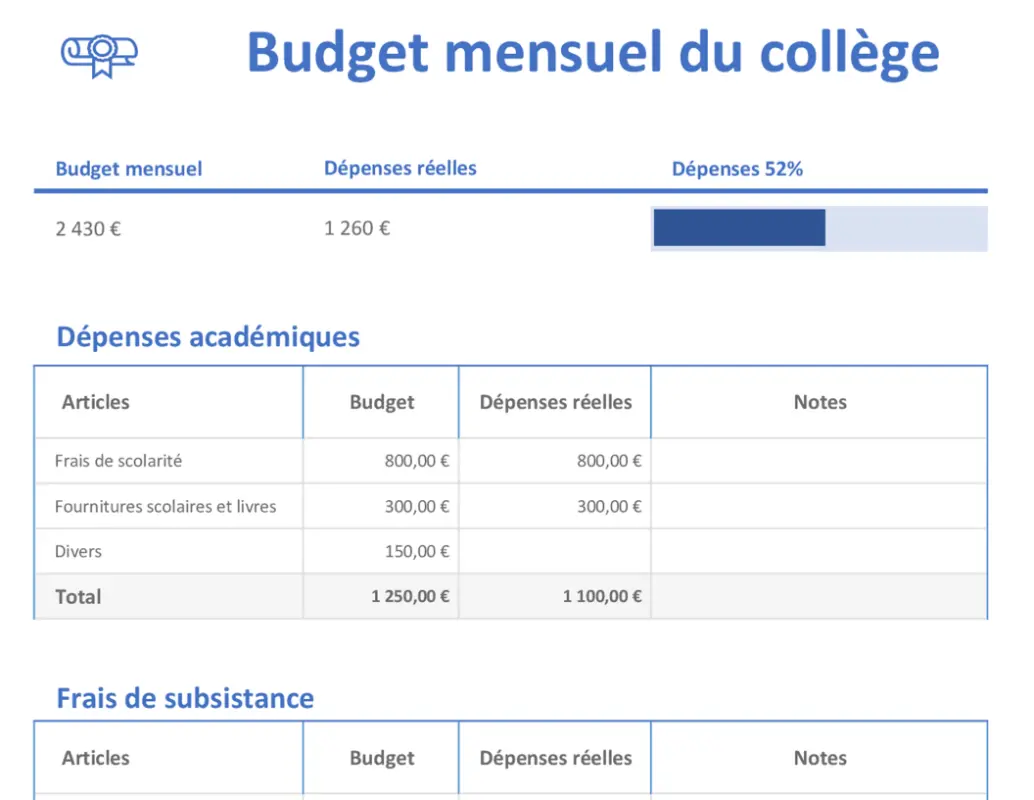Viewport: 1034px width, 800px height.
Task: Click the "Dépenses académiques" section heading
Action: [x=208, y=336]
